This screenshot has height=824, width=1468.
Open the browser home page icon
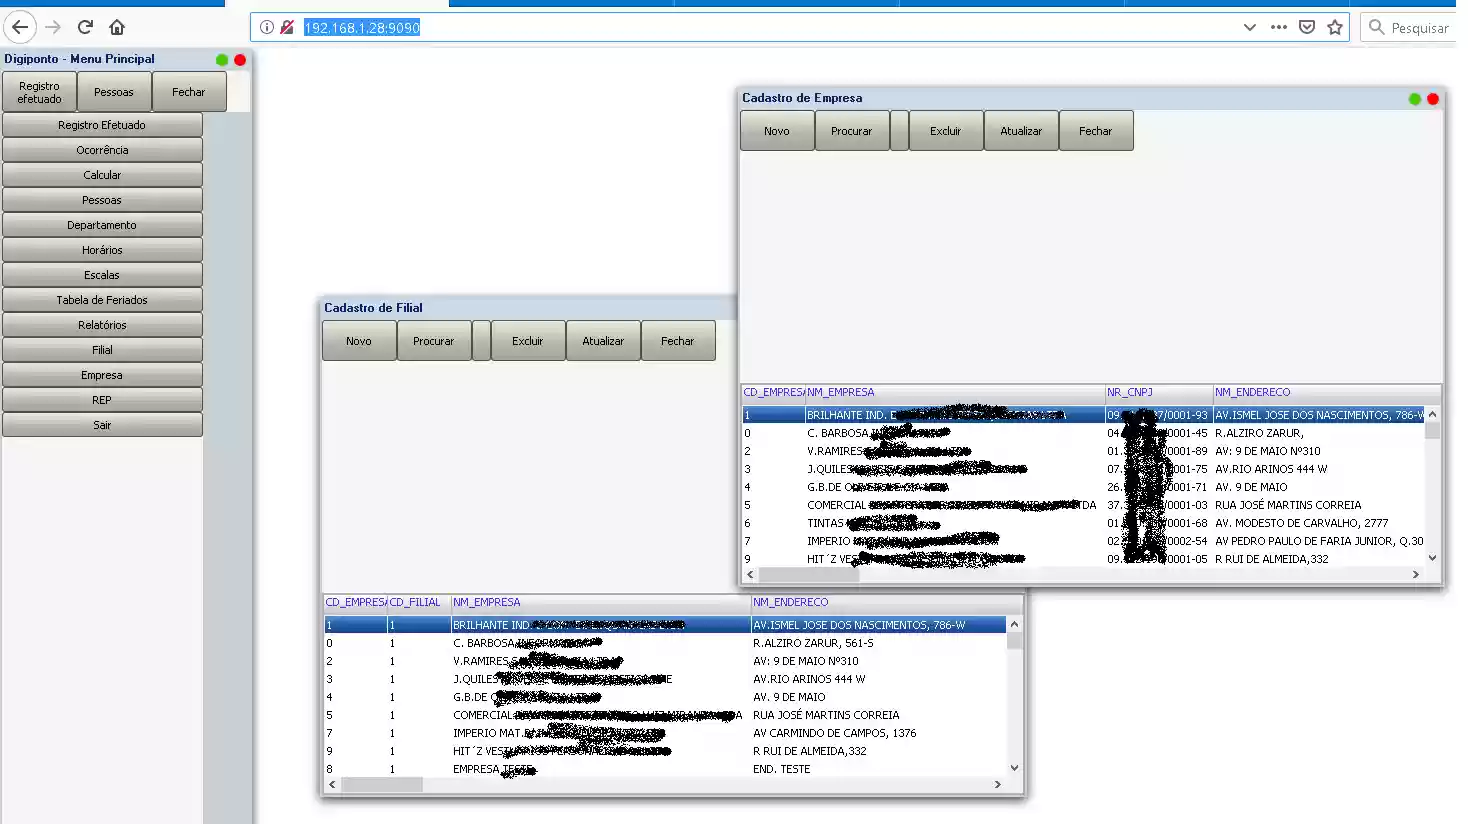pos(117,27)
